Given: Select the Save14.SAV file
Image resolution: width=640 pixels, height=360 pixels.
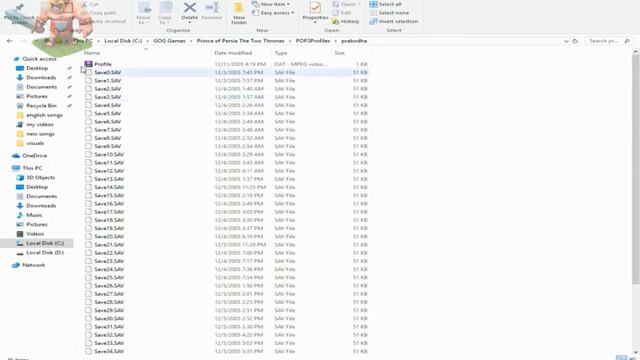Looking at the screenshot, I should 227,187.
